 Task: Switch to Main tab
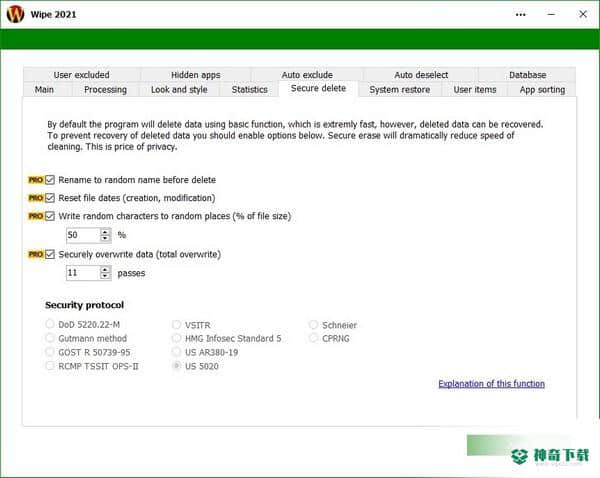(x=44, y=90)
